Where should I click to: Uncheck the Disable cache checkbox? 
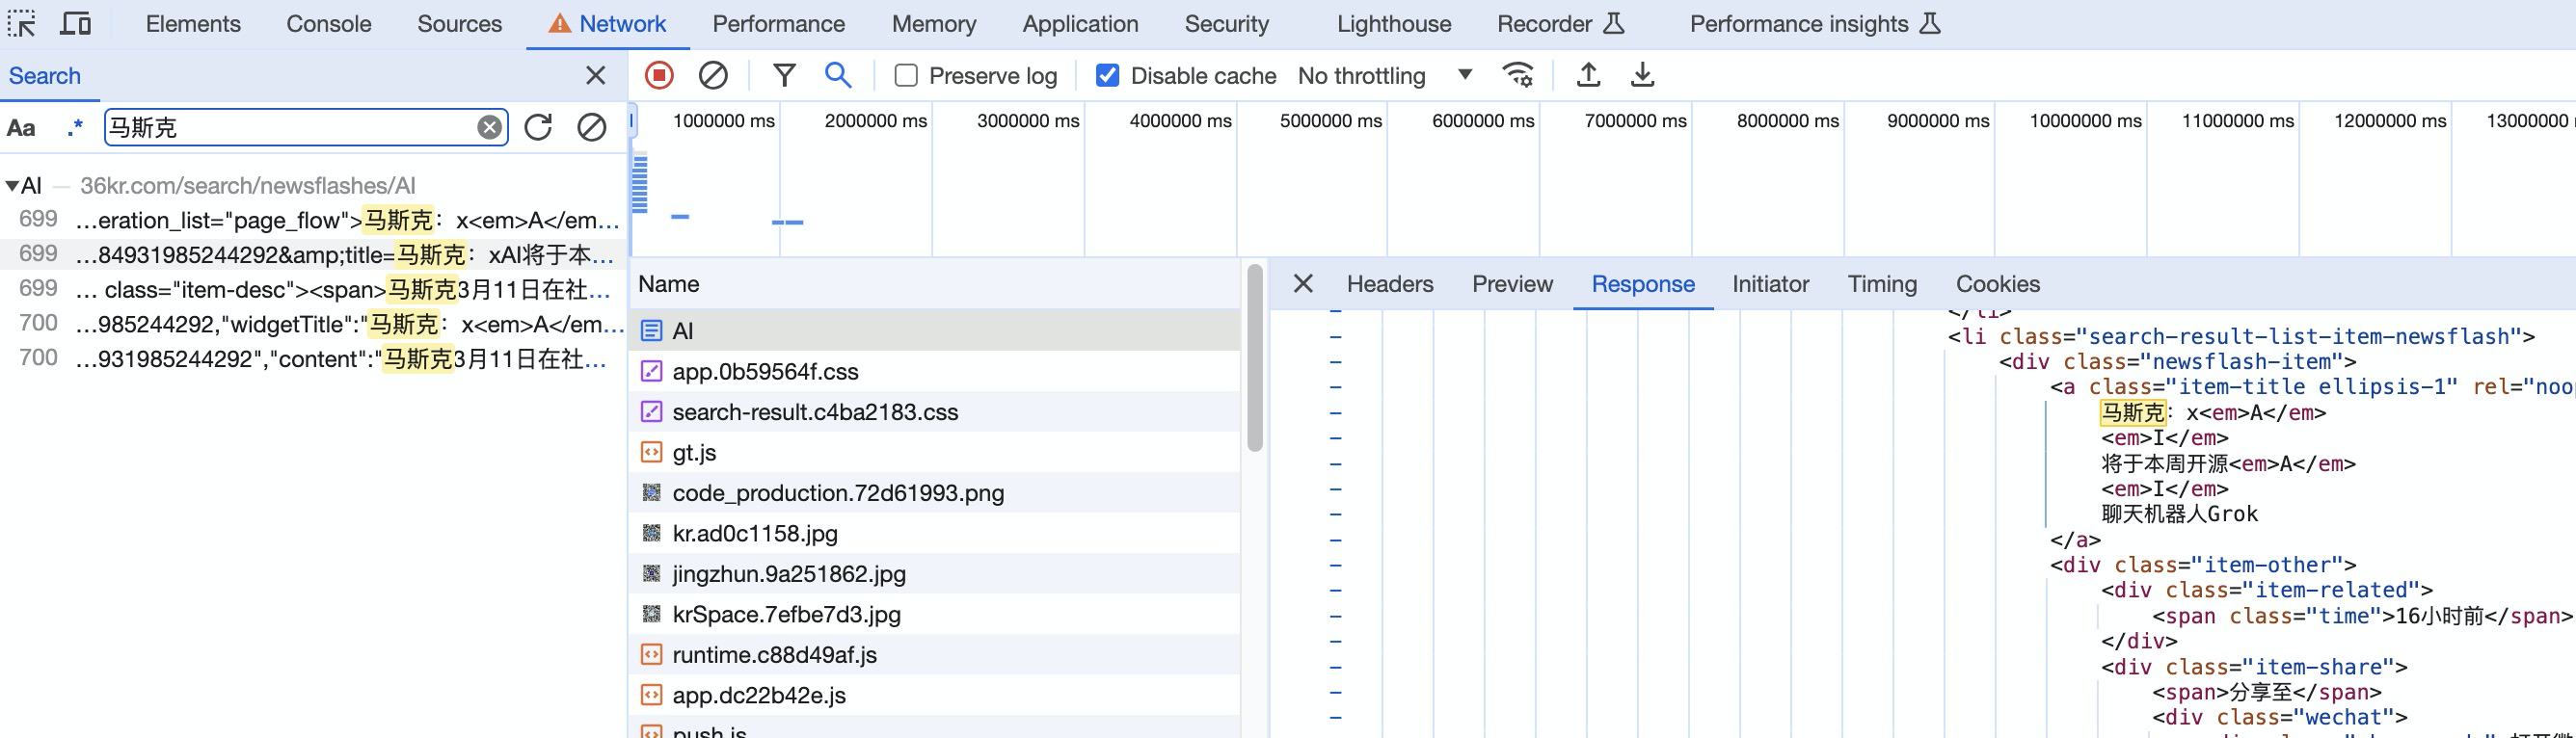point(1107,76)
